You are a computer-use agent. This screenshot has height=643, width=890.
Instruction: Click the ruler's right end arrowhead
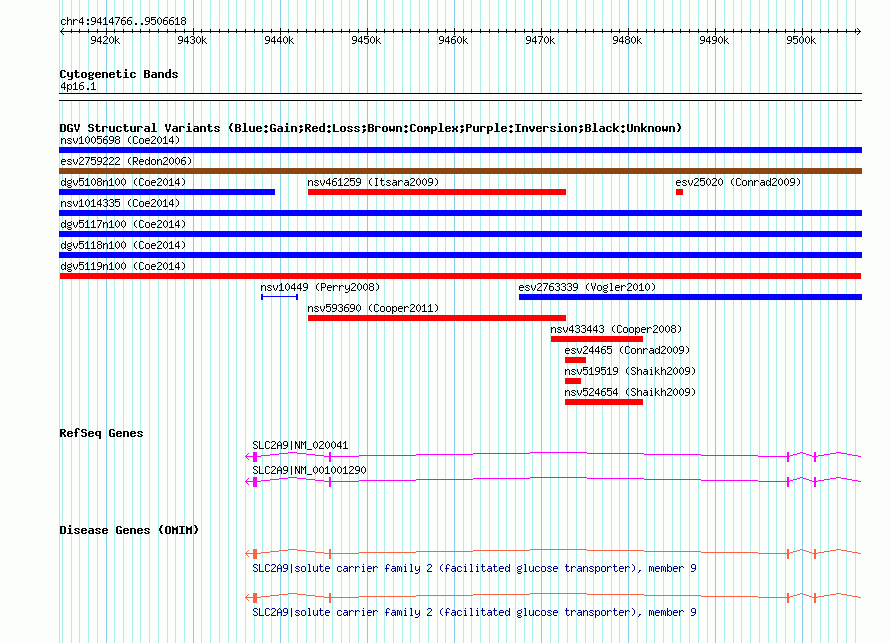859,31
